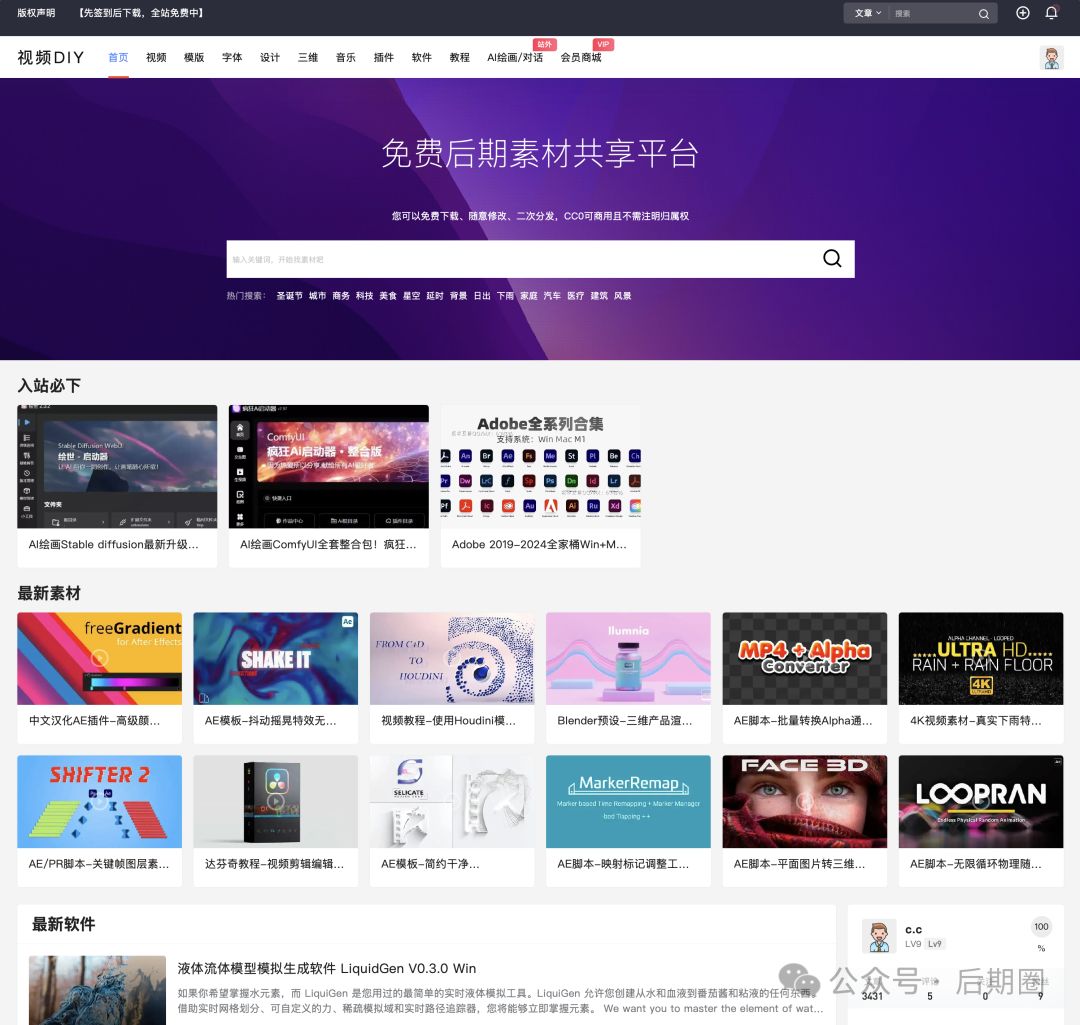Click the AE脚本-平面图片转三维 title
This screenshot has width=1080, height=1025.
pos(800,864)
